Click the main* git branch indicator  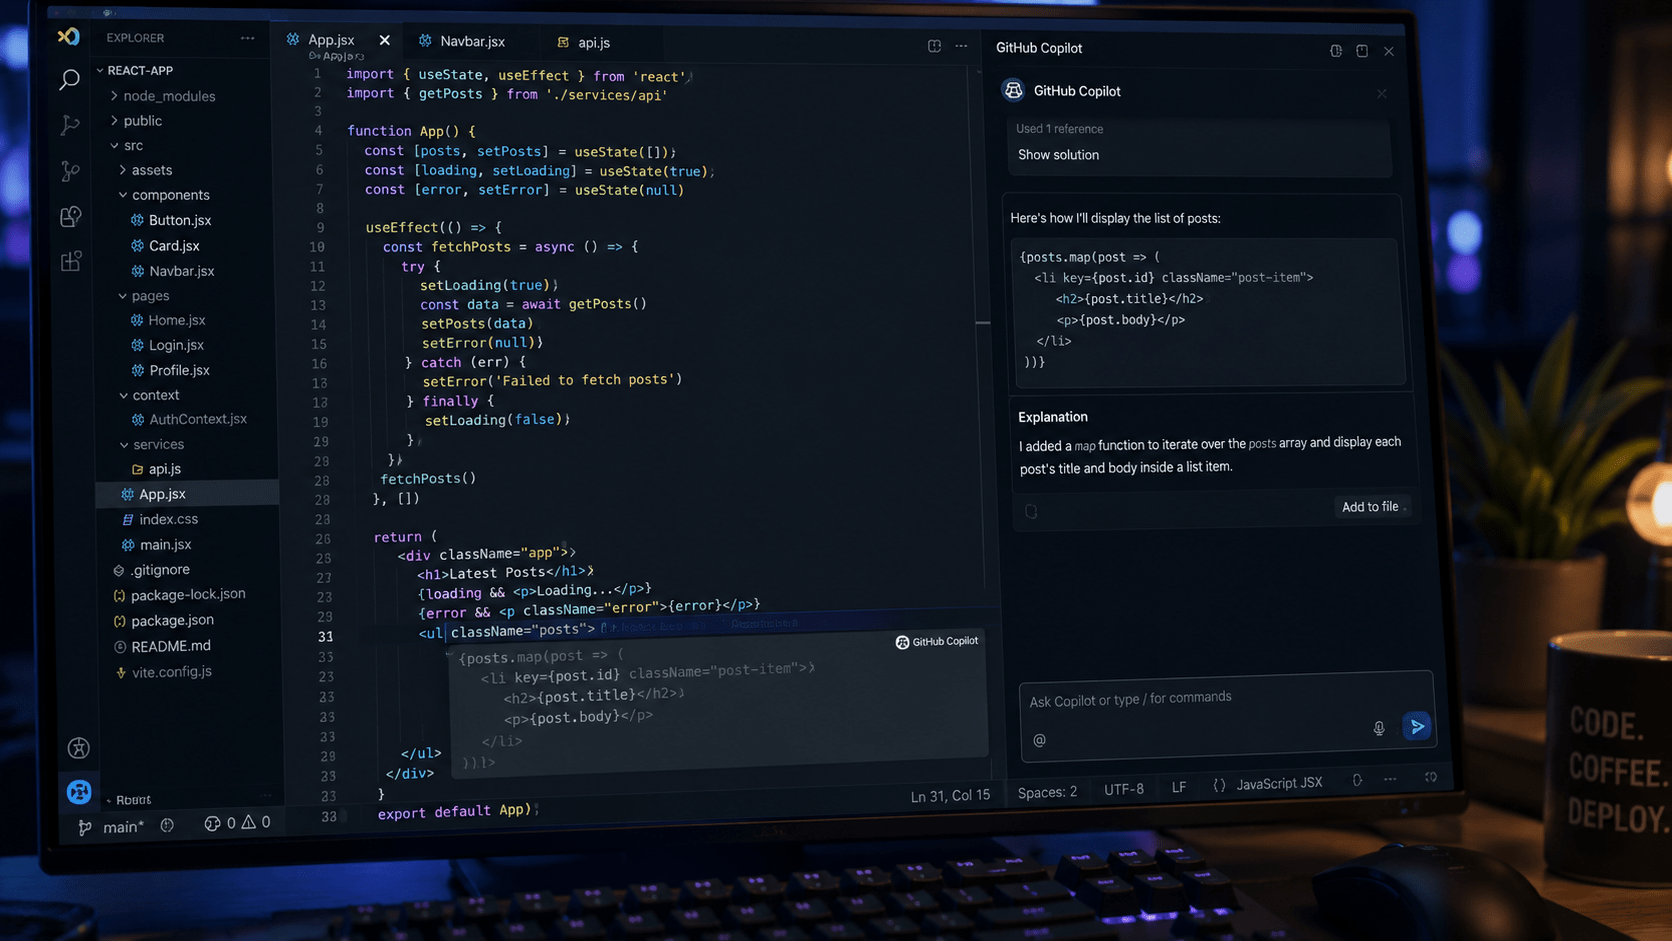click(x=111, y=826)
